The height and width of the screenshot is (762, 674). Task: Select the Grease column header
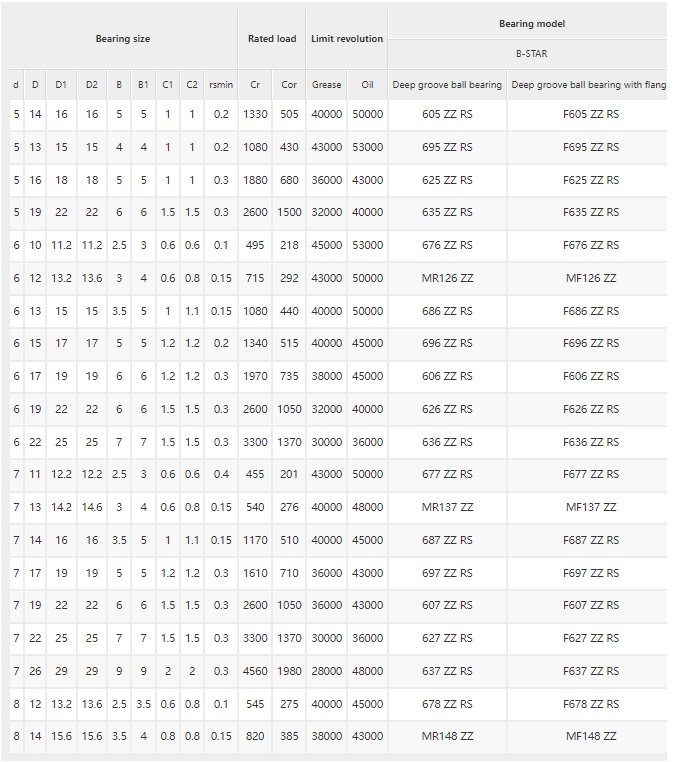[x=327, y=85]
